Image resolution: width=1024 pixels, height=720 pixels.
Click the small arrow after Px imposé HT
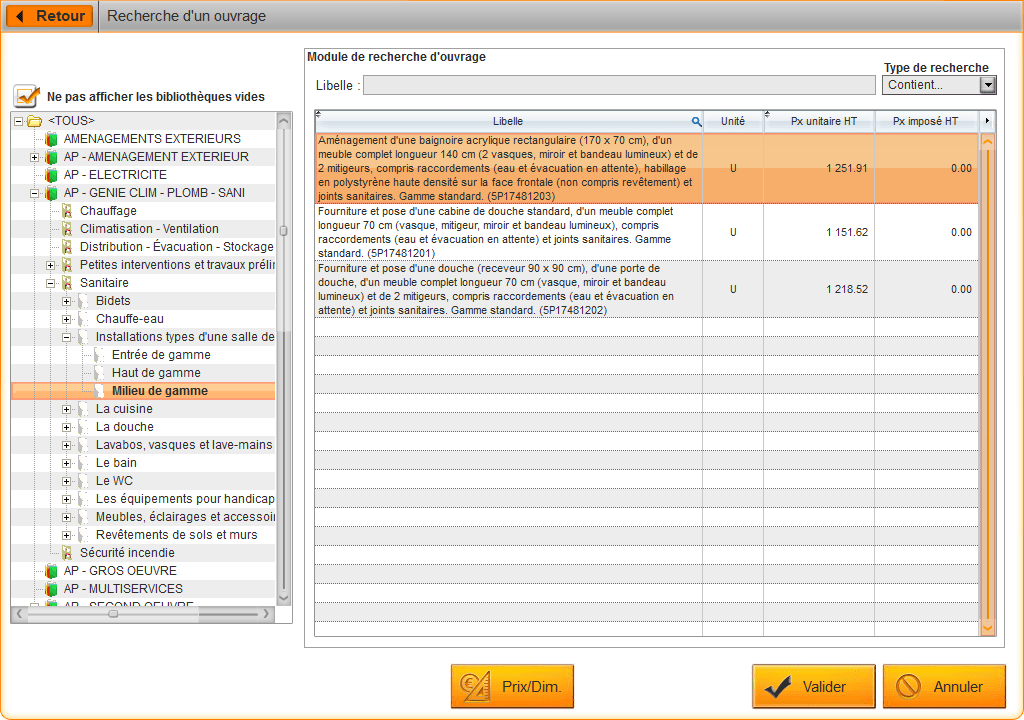[988, 121]
